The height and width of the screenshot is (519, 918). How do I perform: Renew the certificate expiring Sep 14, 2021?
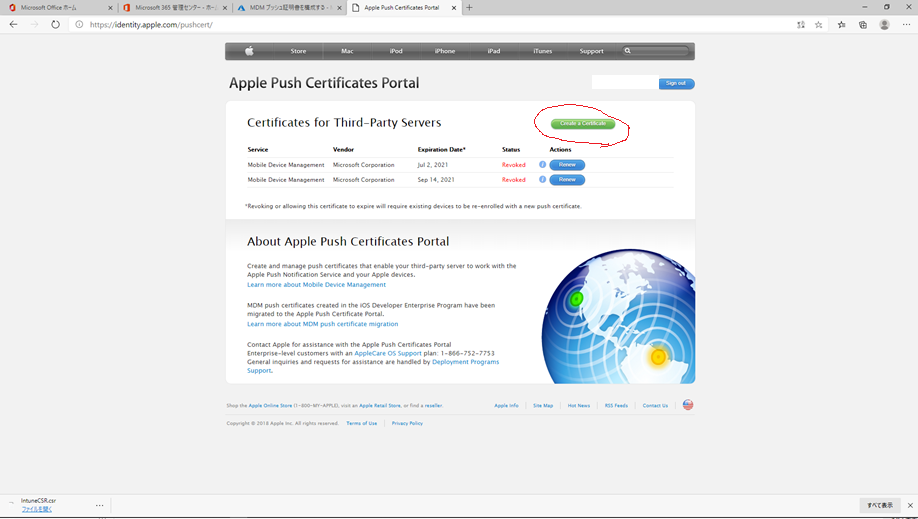click(567, 180)
